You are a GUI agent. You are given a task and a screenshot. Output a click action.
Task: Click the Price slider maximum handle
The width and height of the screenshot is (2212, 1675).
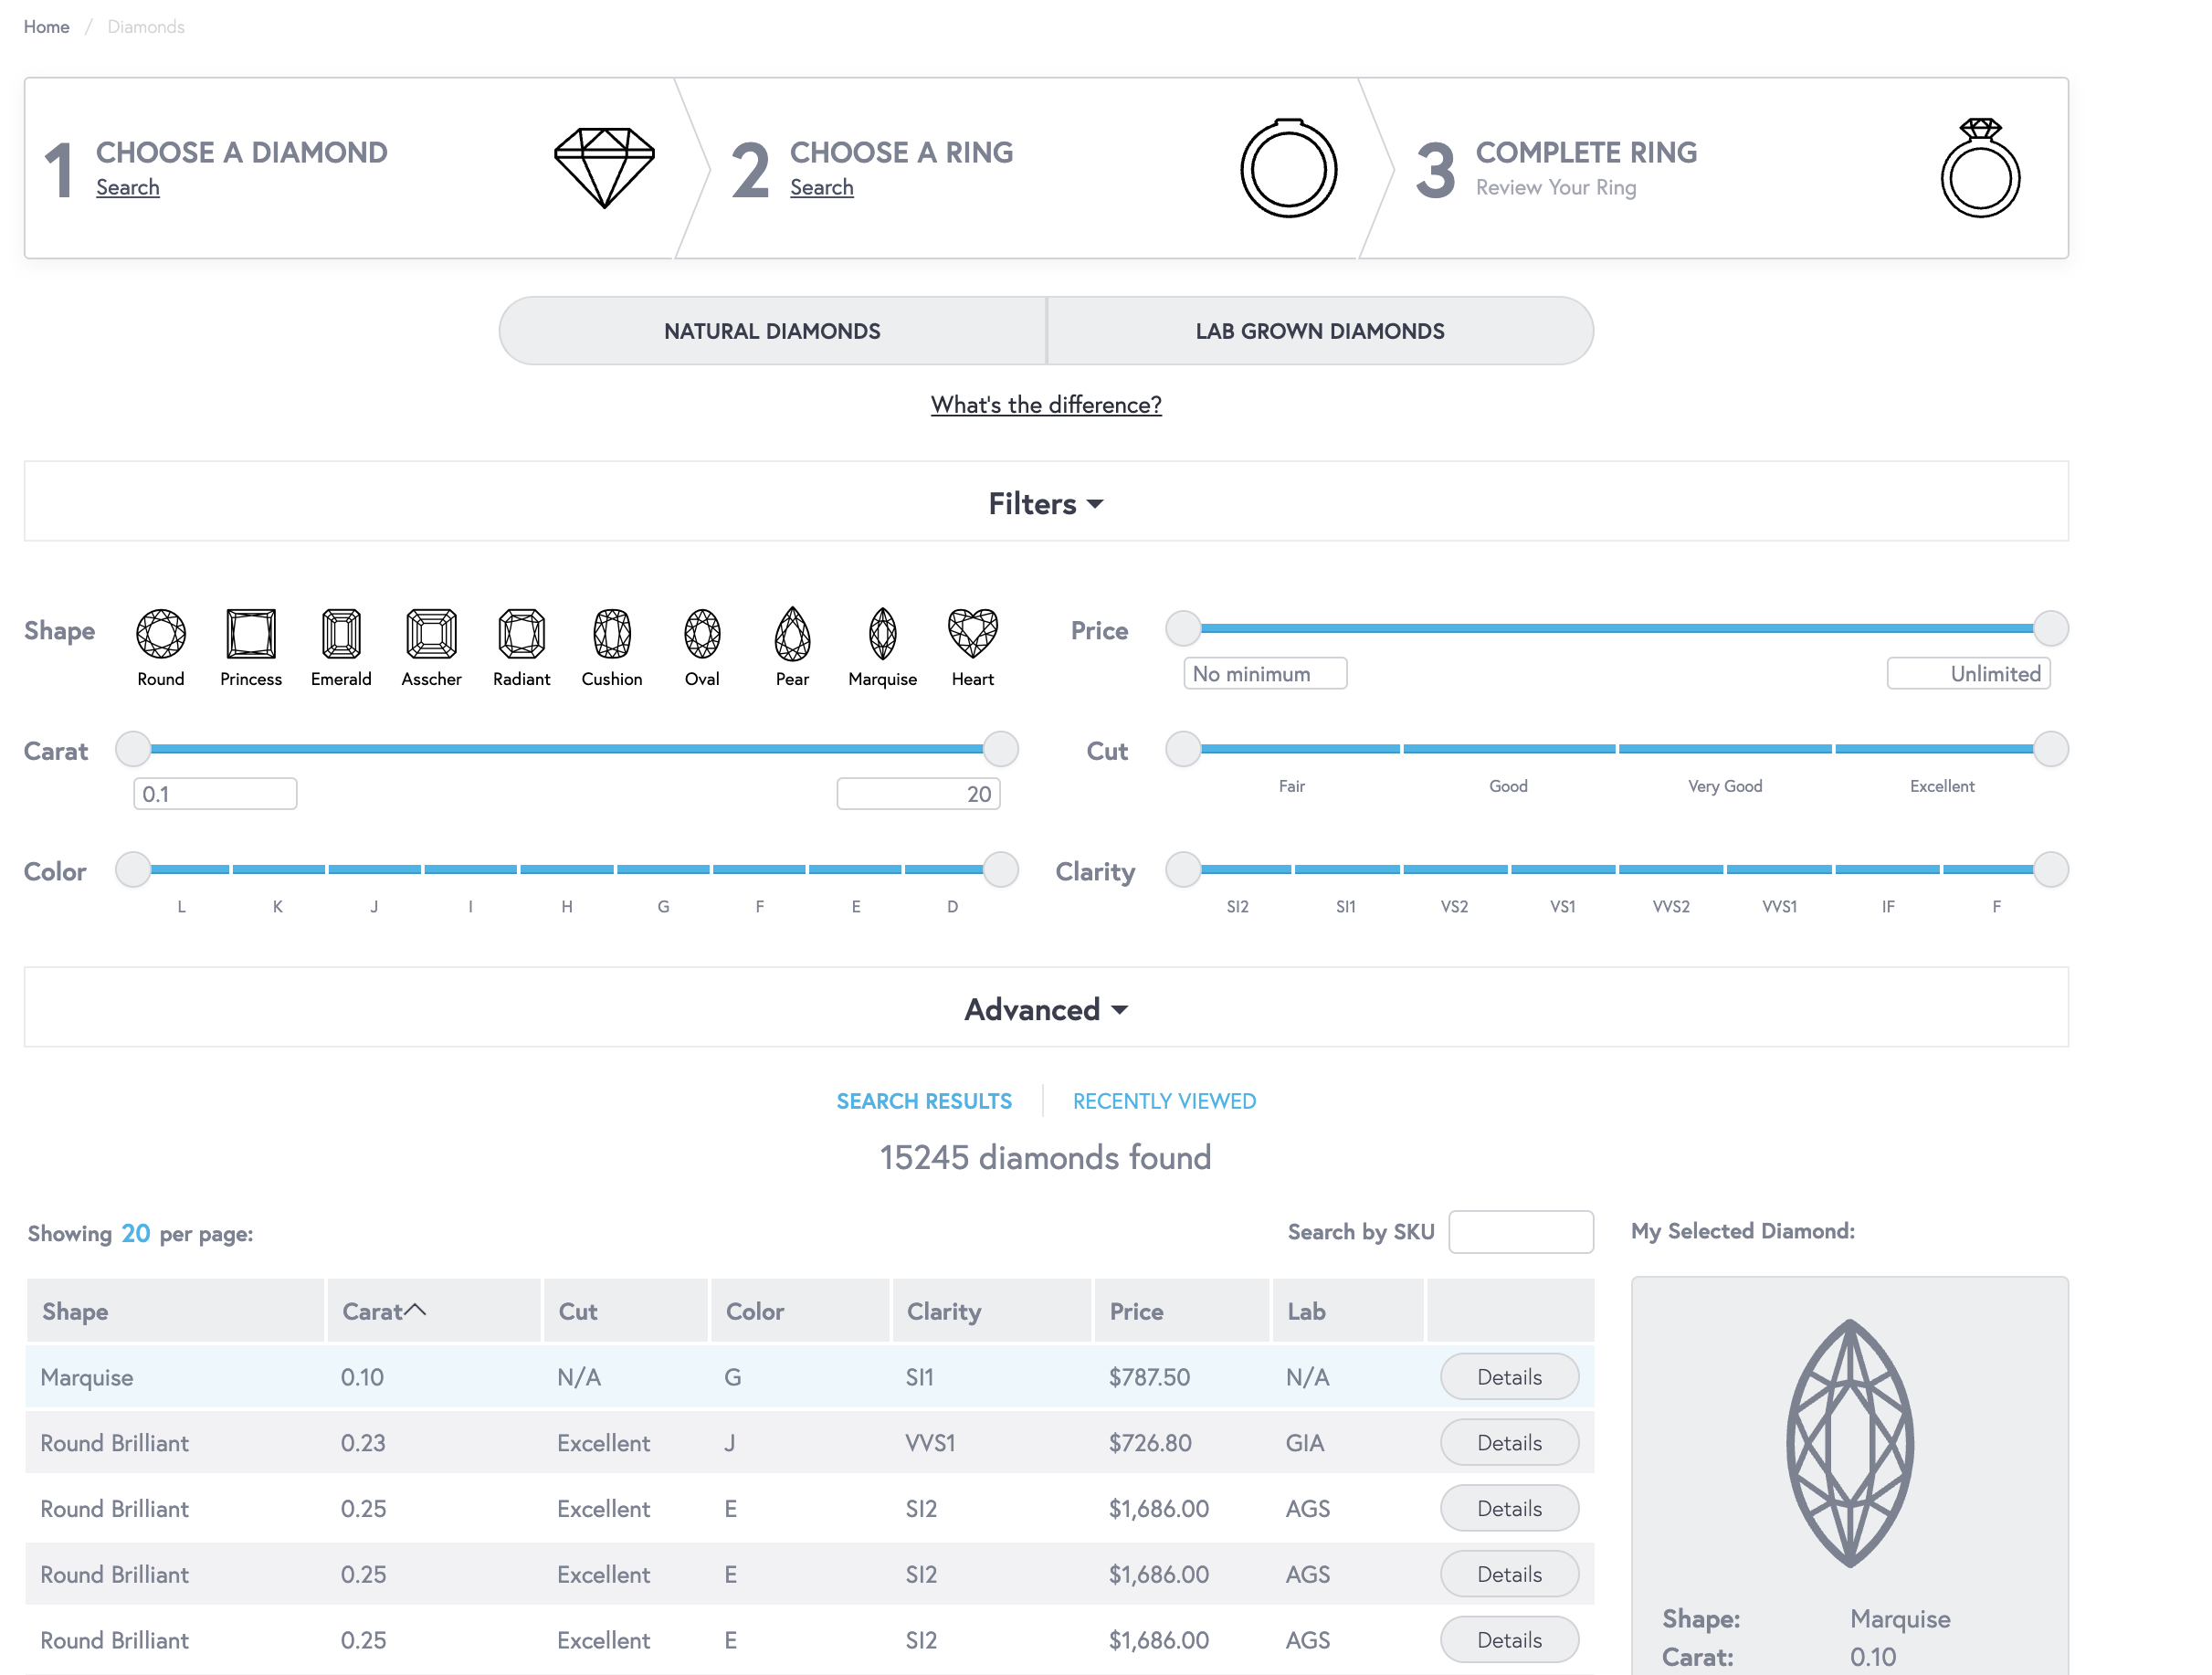2050,628
